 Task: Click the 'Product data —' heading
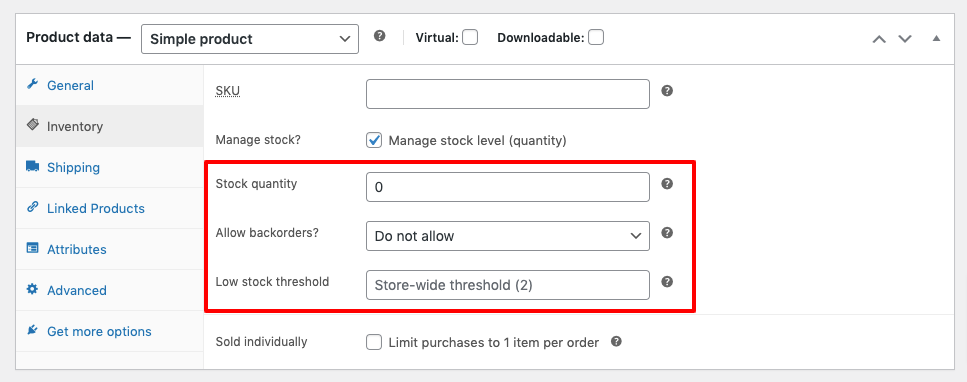click(x=78, y=37)
